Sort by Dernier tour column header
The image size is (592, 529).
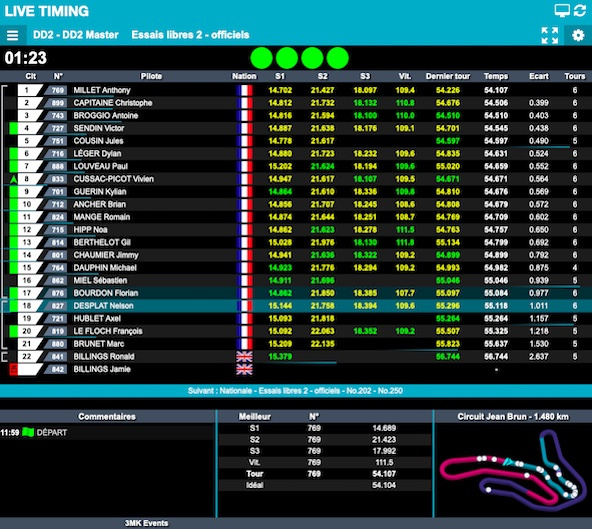coord(448,76)
